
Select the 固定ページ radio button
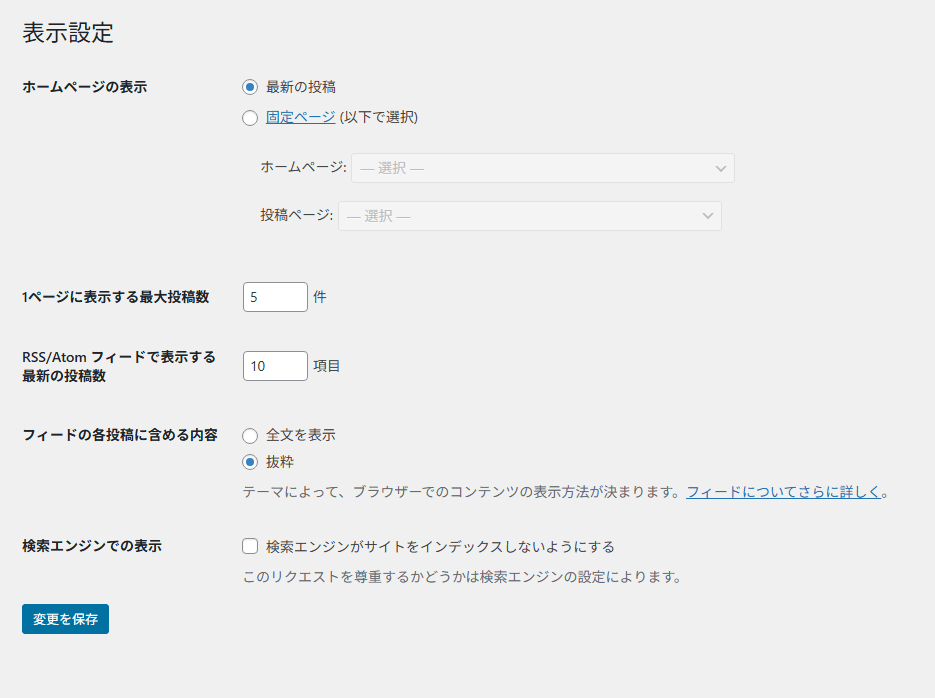[x=250, y=118]
